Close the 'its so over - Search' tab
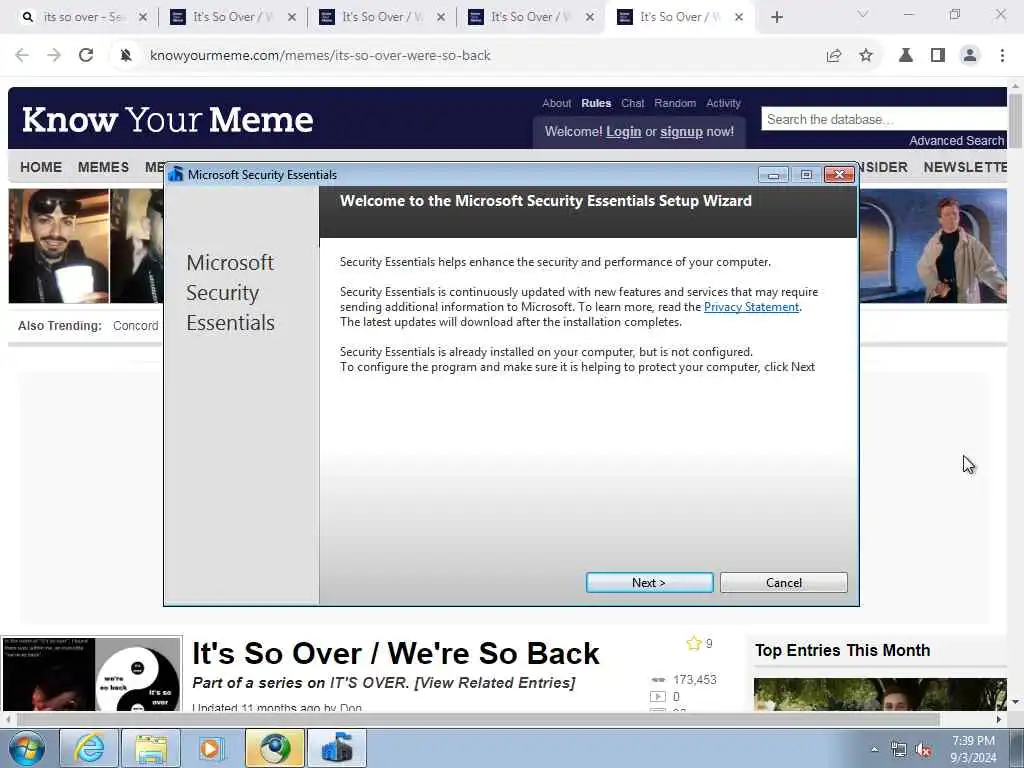This screenshot has width=1024, height=768. 143,17
